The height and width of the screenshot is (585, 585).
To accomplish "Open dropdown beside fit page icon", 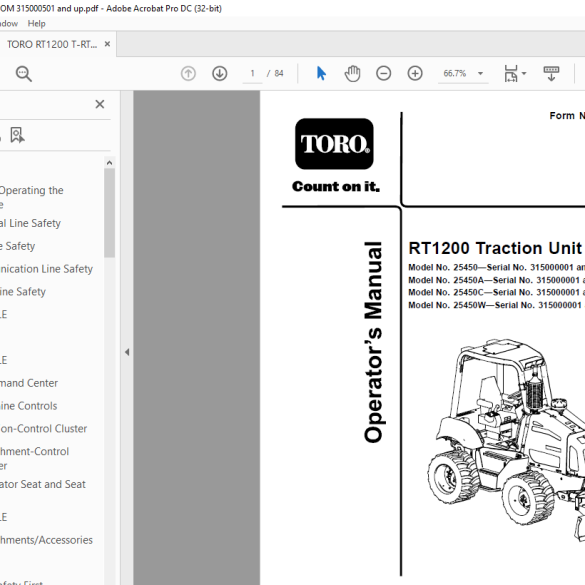I will (x=524, y=73).
